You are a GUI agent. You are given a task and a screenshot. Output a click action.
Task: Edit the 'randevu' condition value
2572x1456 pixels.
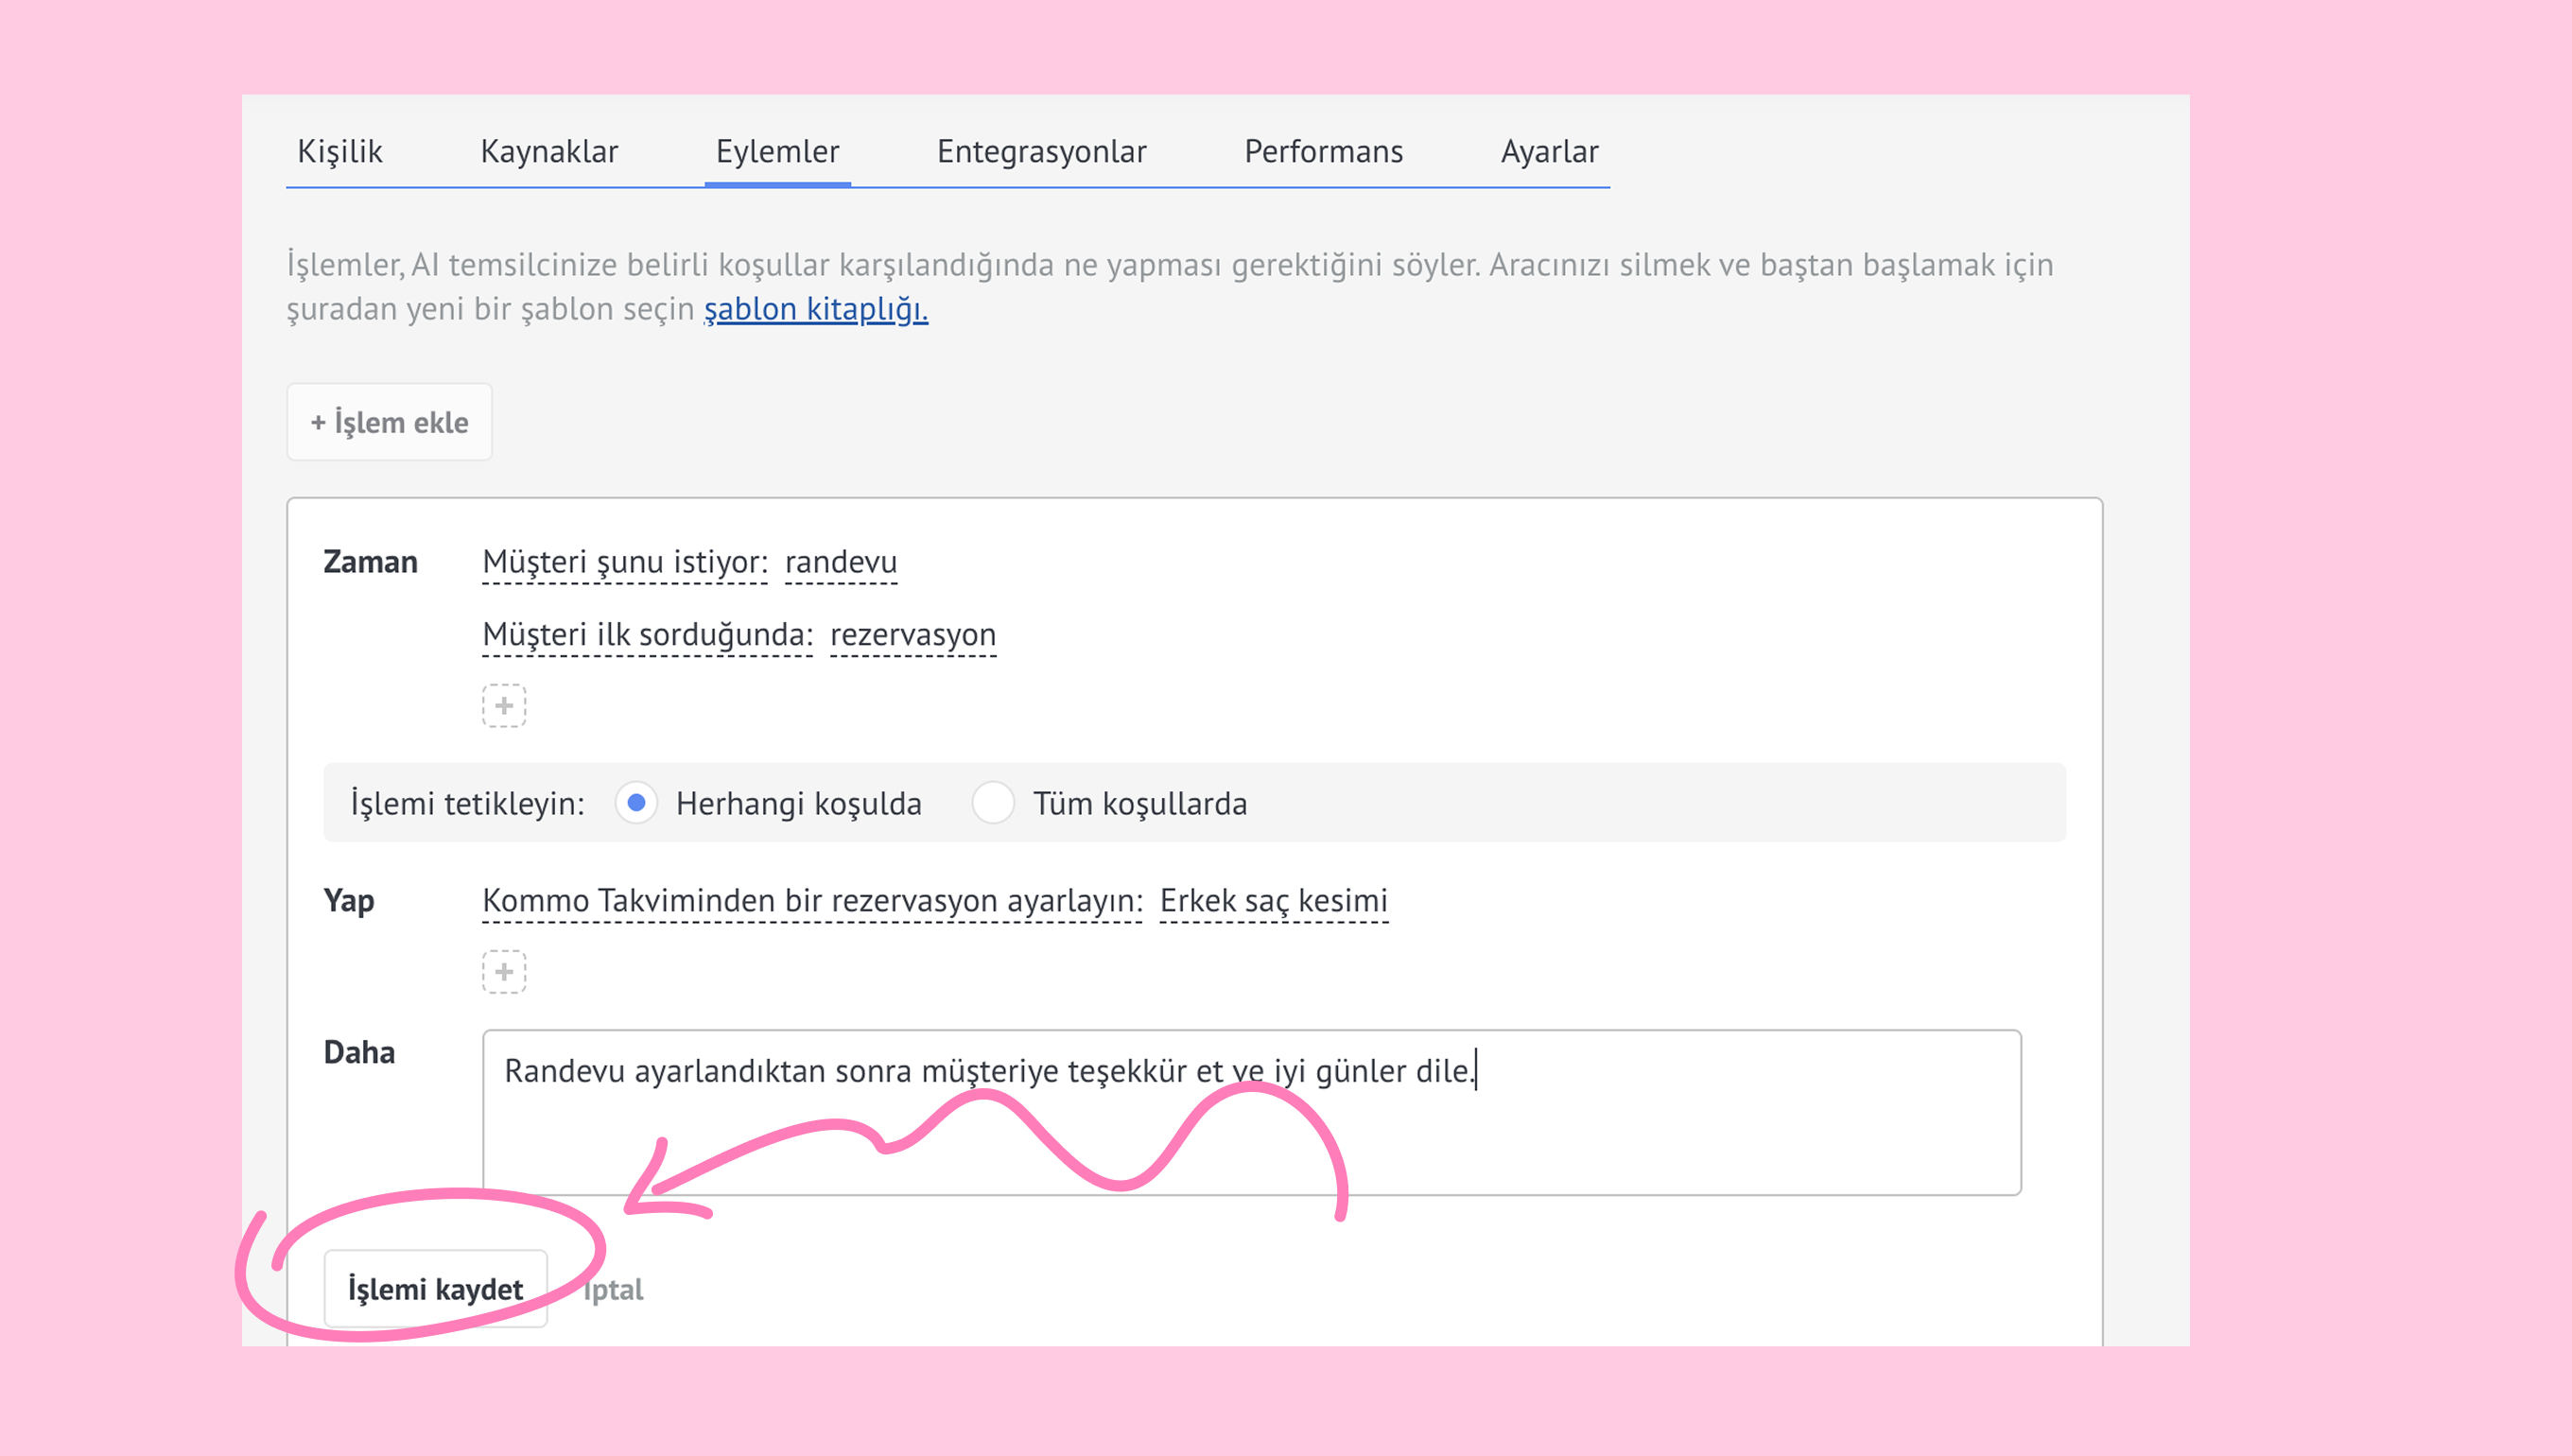point(840,562)
